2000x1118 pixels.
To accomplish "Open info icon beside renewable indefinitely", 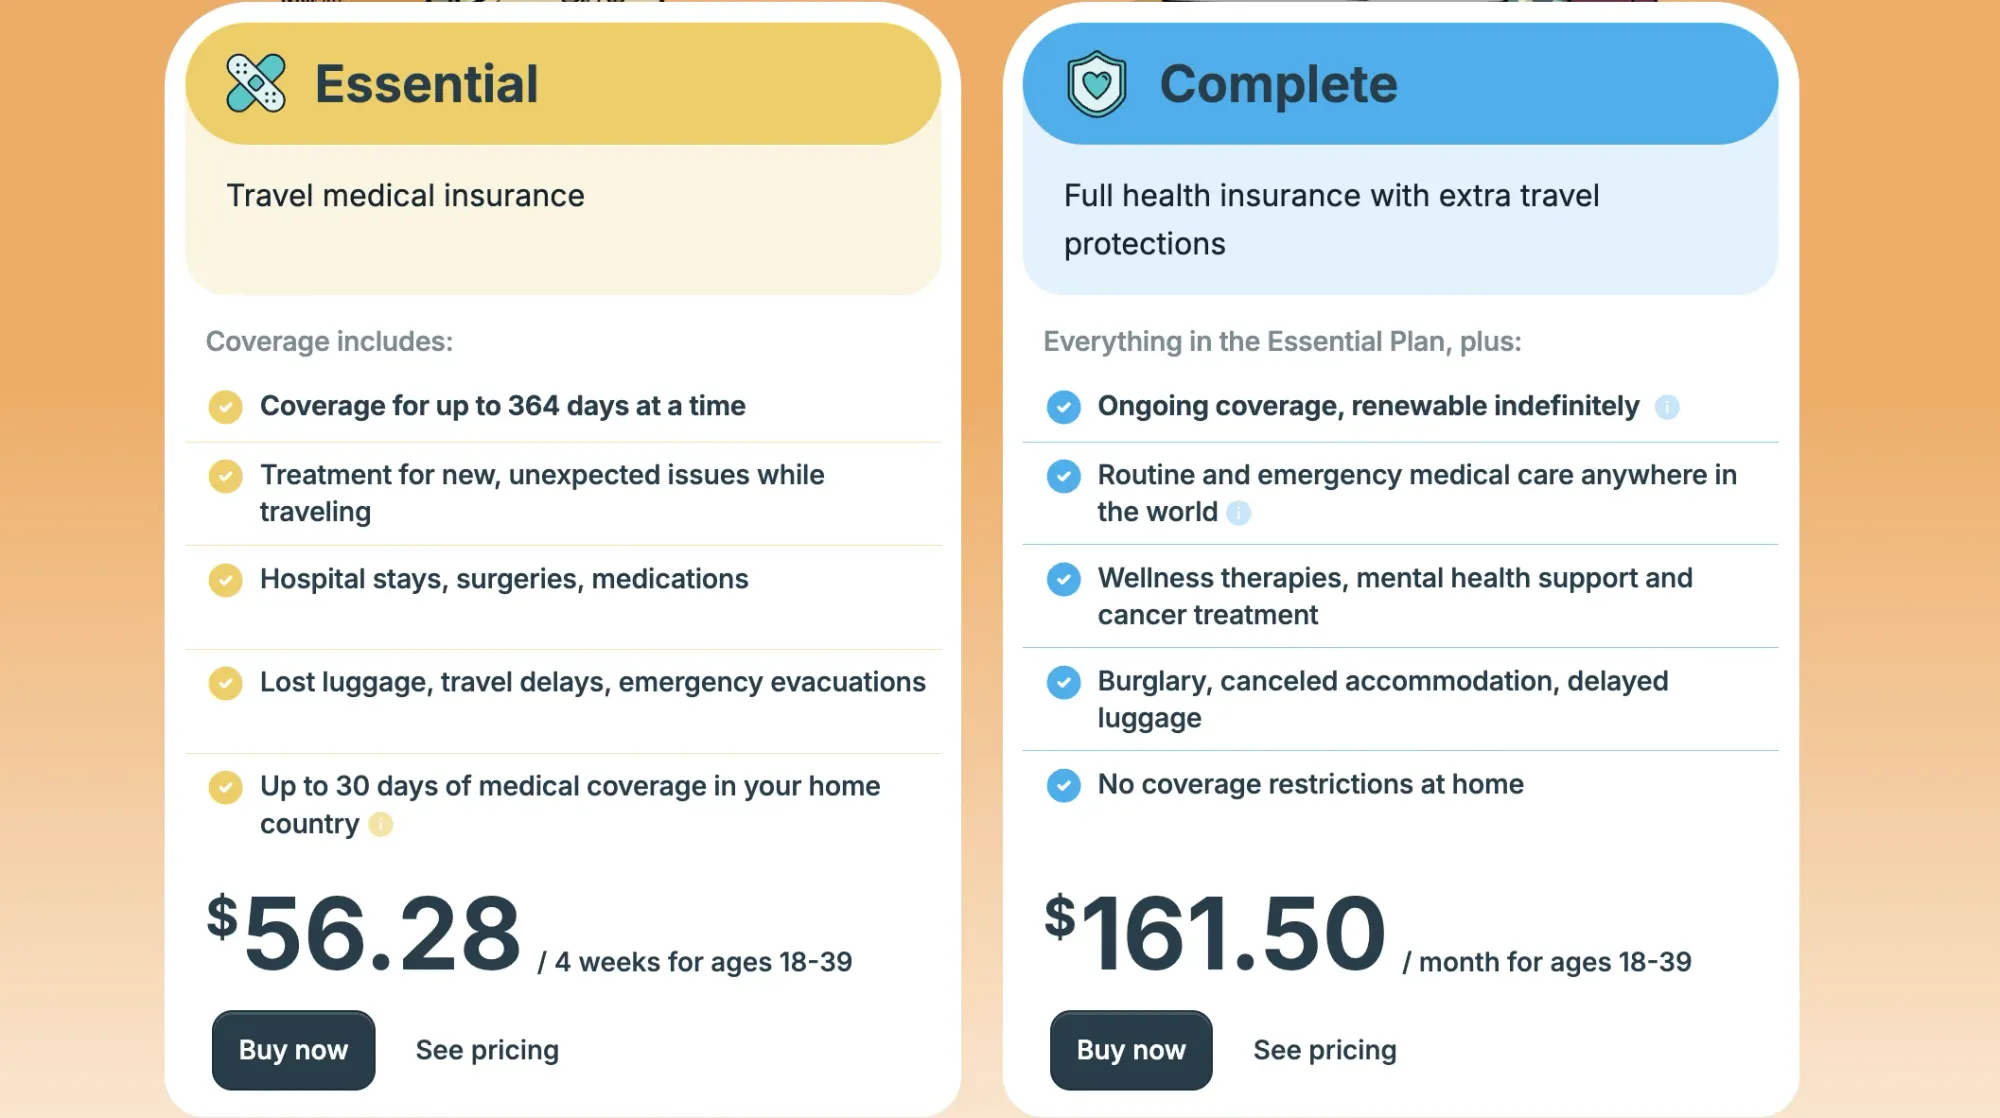I will [x=1666, y=407].
